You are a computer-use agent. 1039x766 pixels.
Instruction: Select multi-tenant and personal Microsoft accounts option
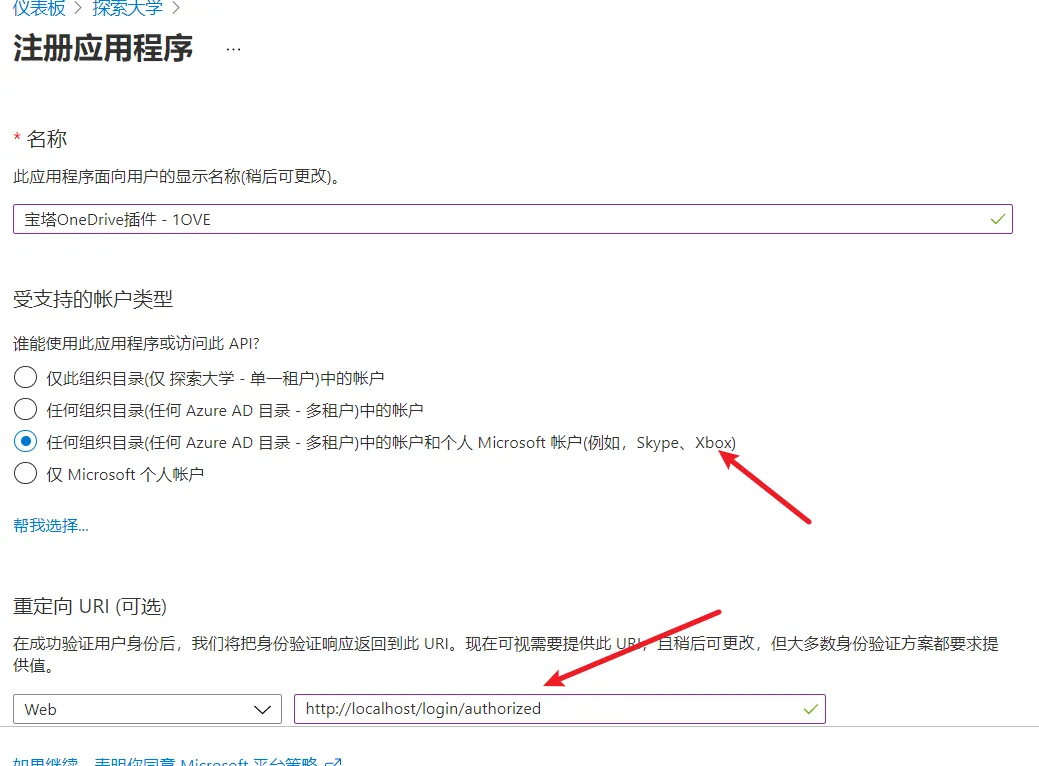25,441
